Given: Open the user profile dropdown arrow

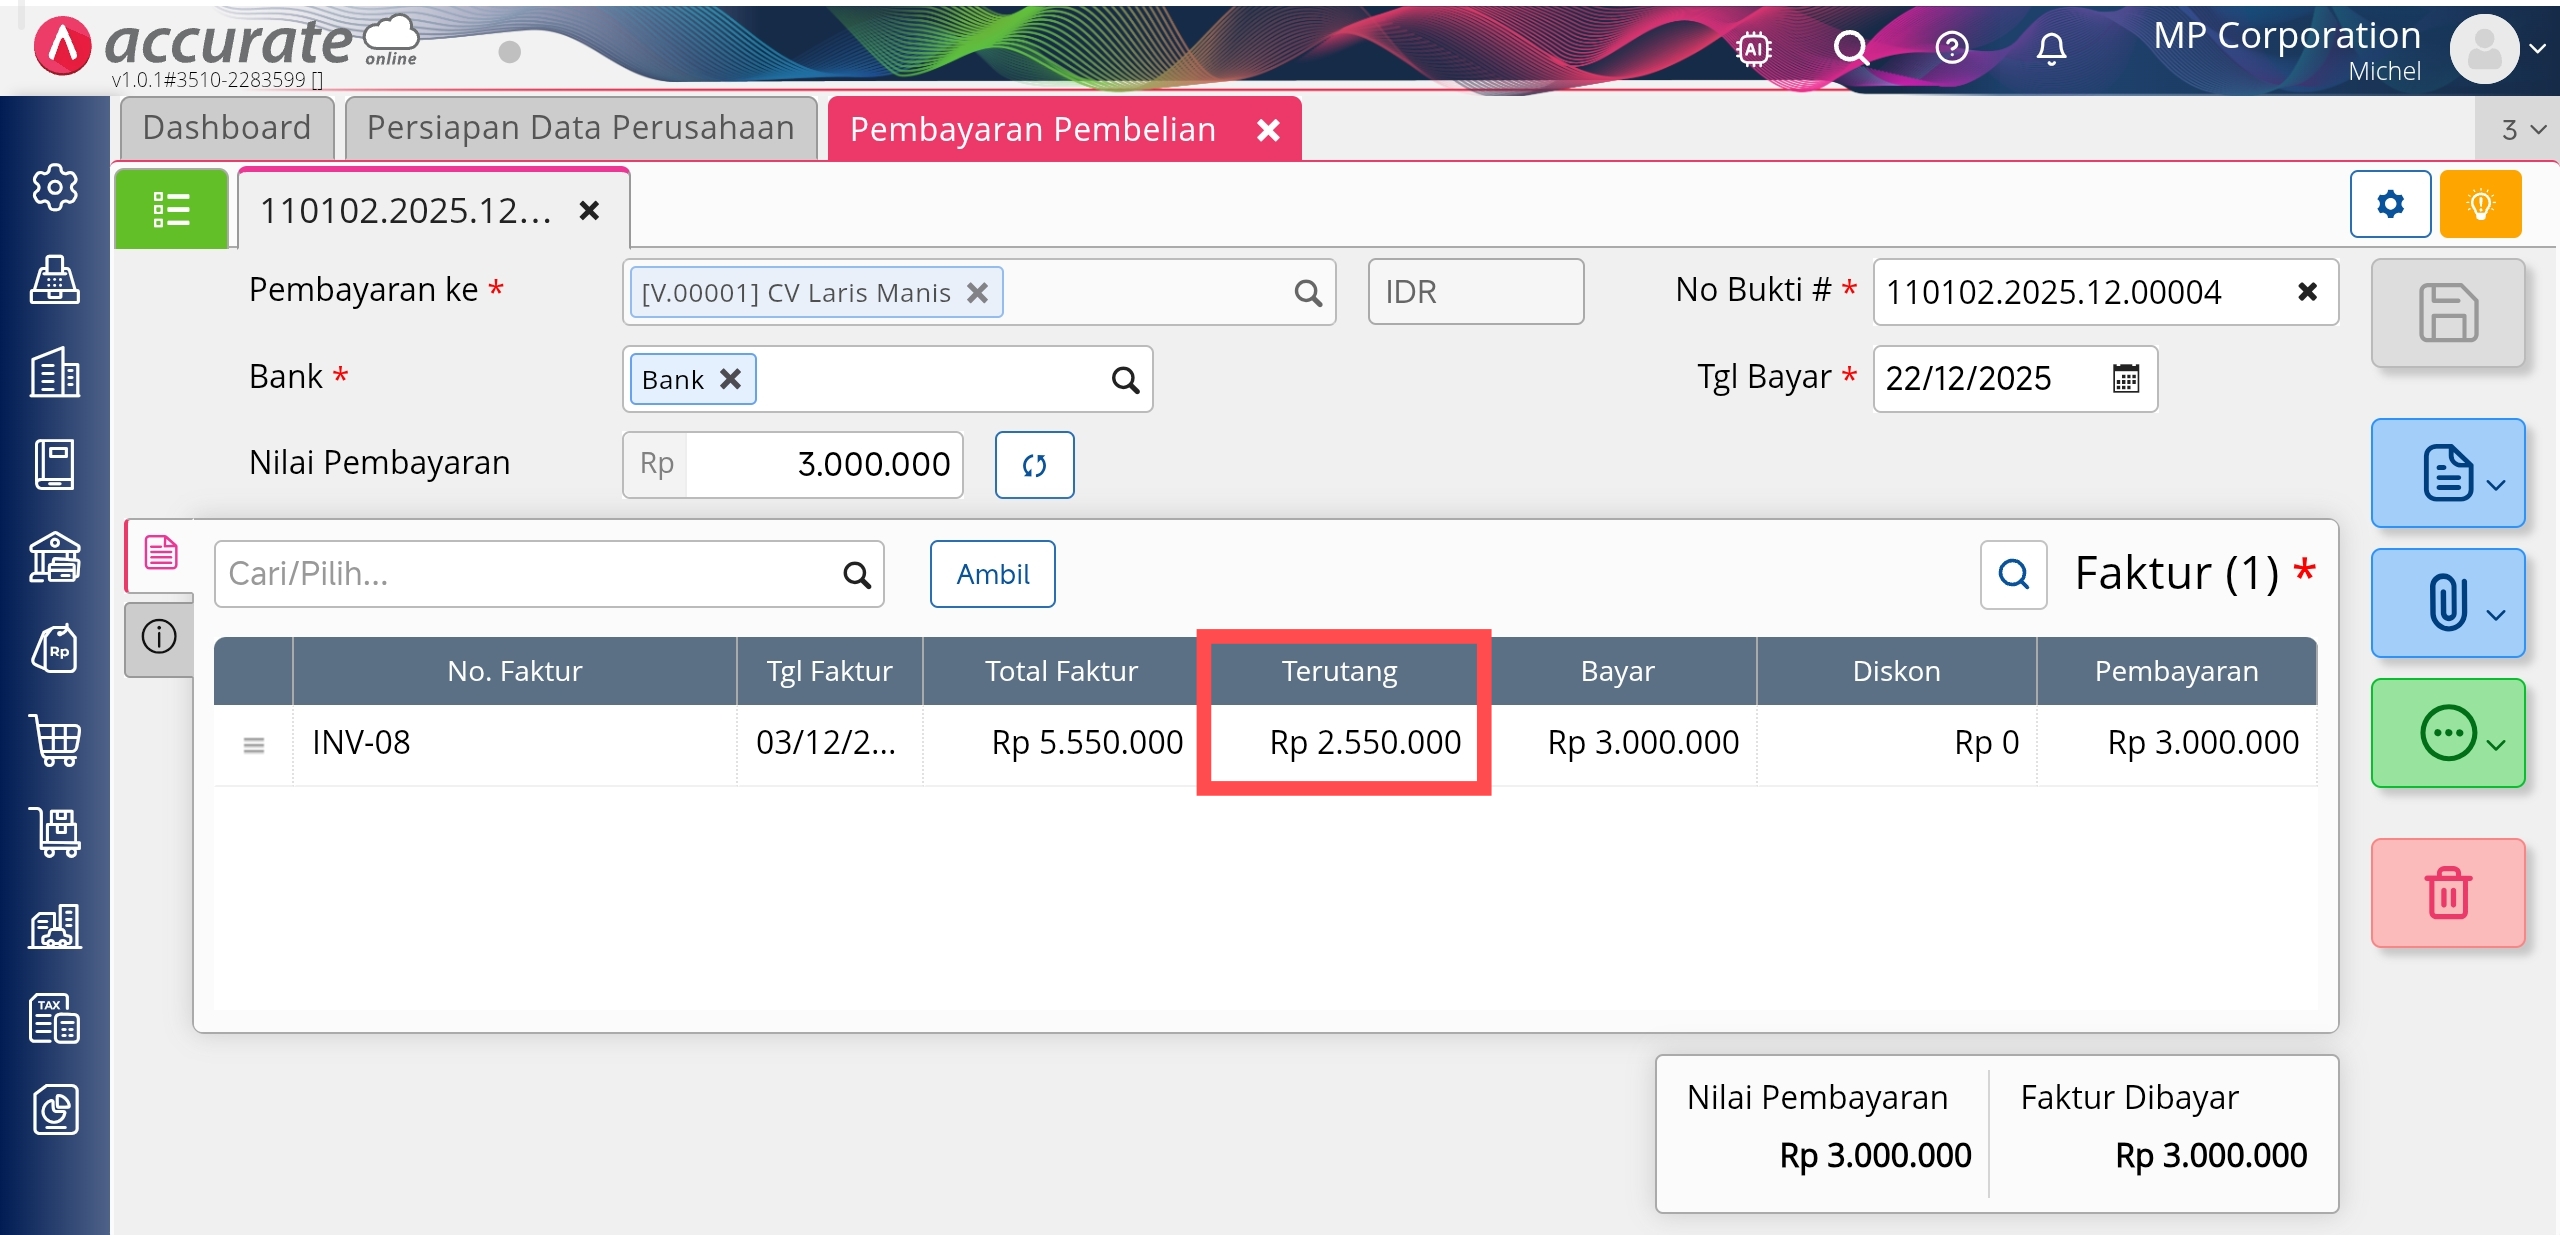Looking at the screenshot, I should tap(2537, 48).
